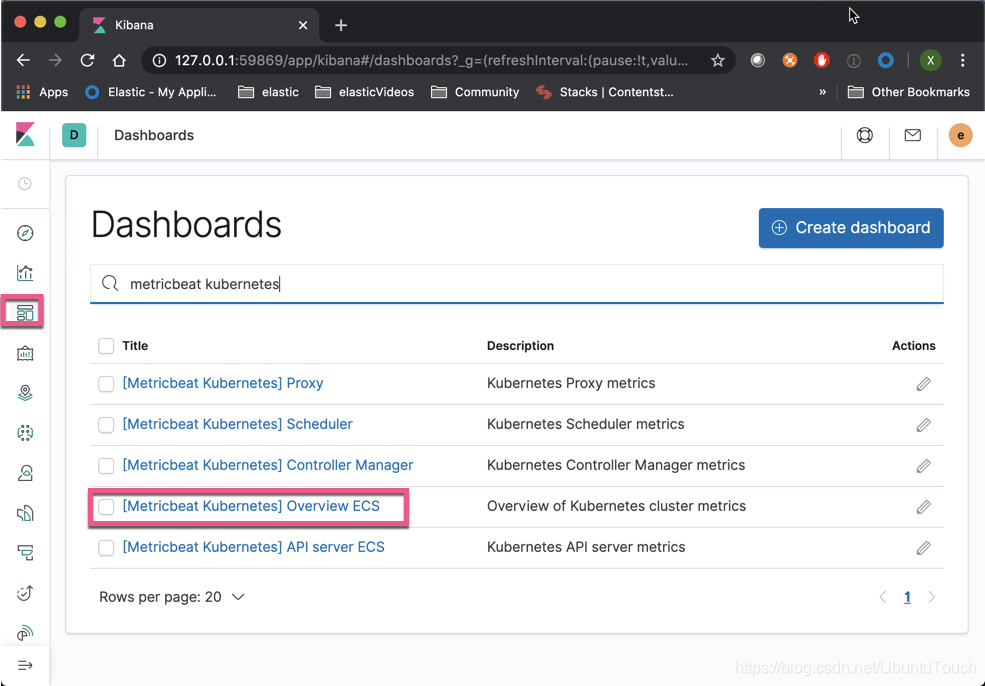Open Stacks | Contentst... bookmark
Image resolution: width=985 pixels, height=686 pixels.
tap(604, 92)
